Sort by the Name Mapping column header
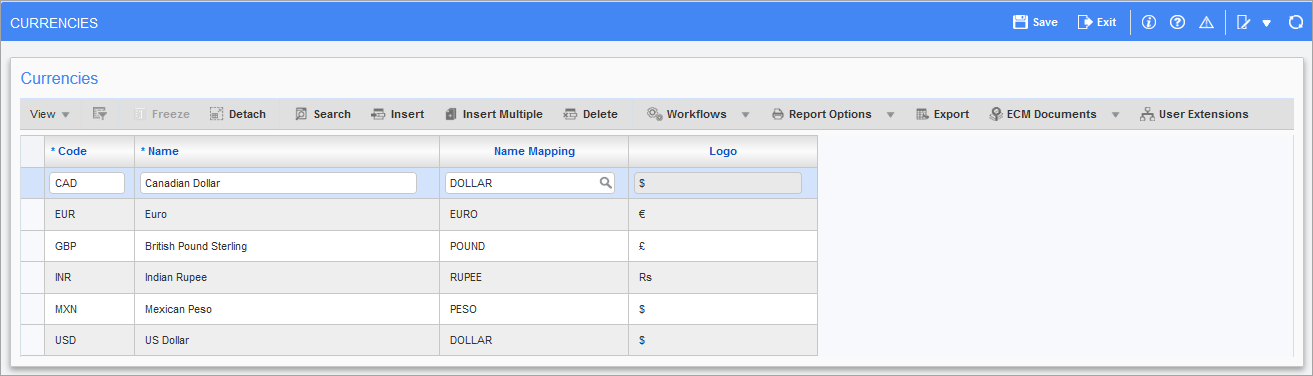Screen dimensions: 1313x376 pyautogui.click(x=534, y=151)
